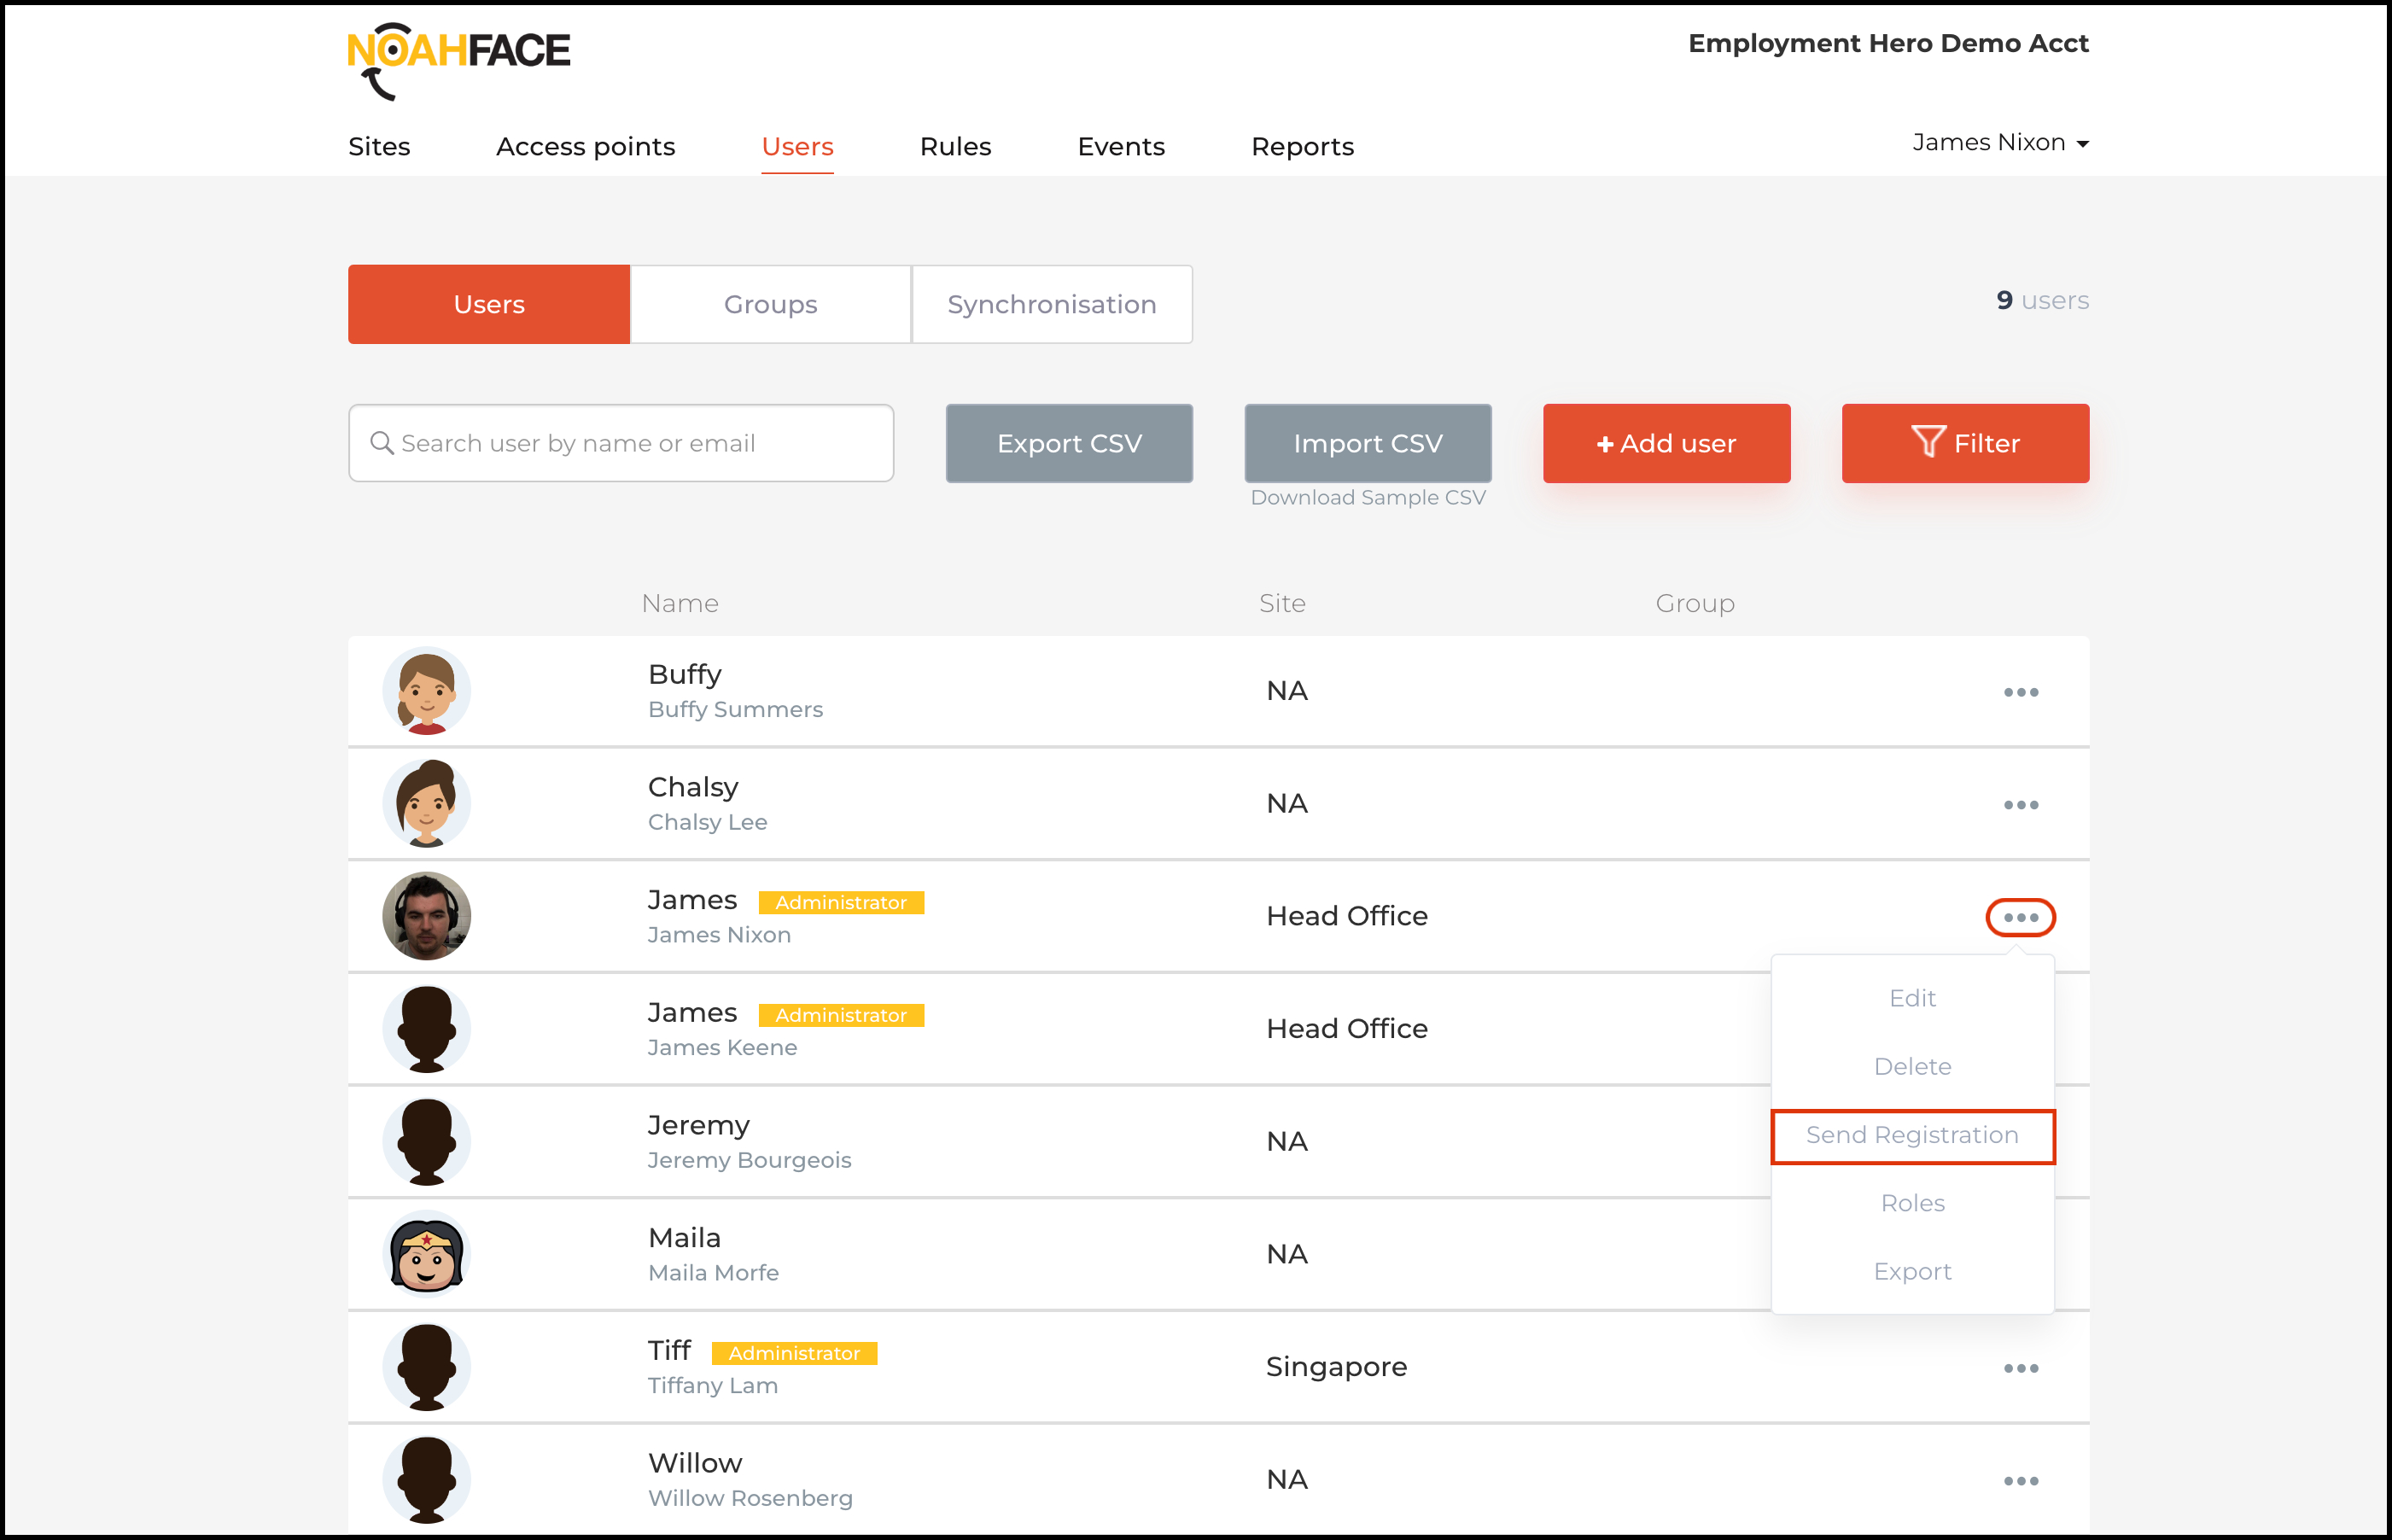Viewport: 2392px width, 1540px height.
Task: Choose Roles in the user menu
Action: pos(1912,1203)
